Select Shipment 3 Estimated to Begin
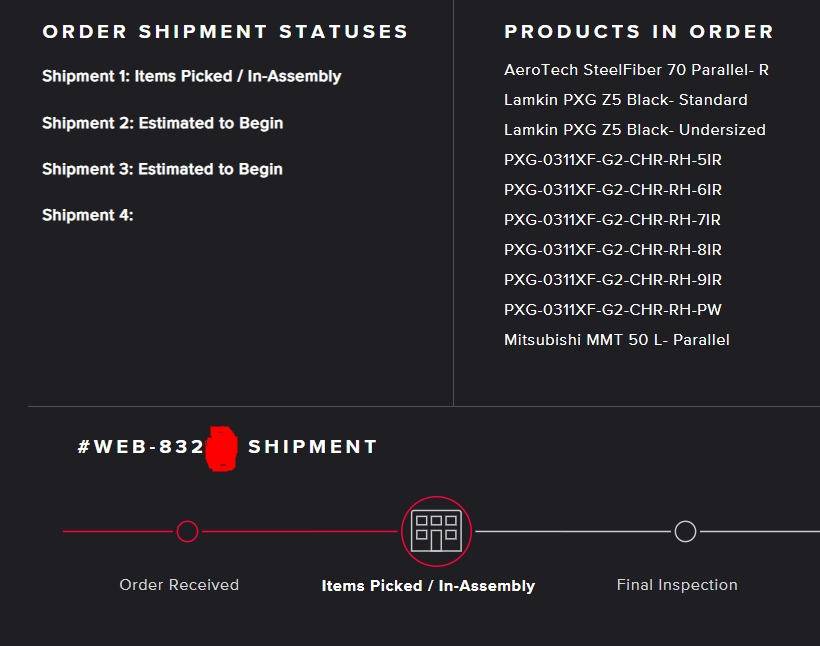Viewport: 820px width, 646px height. 162,169
